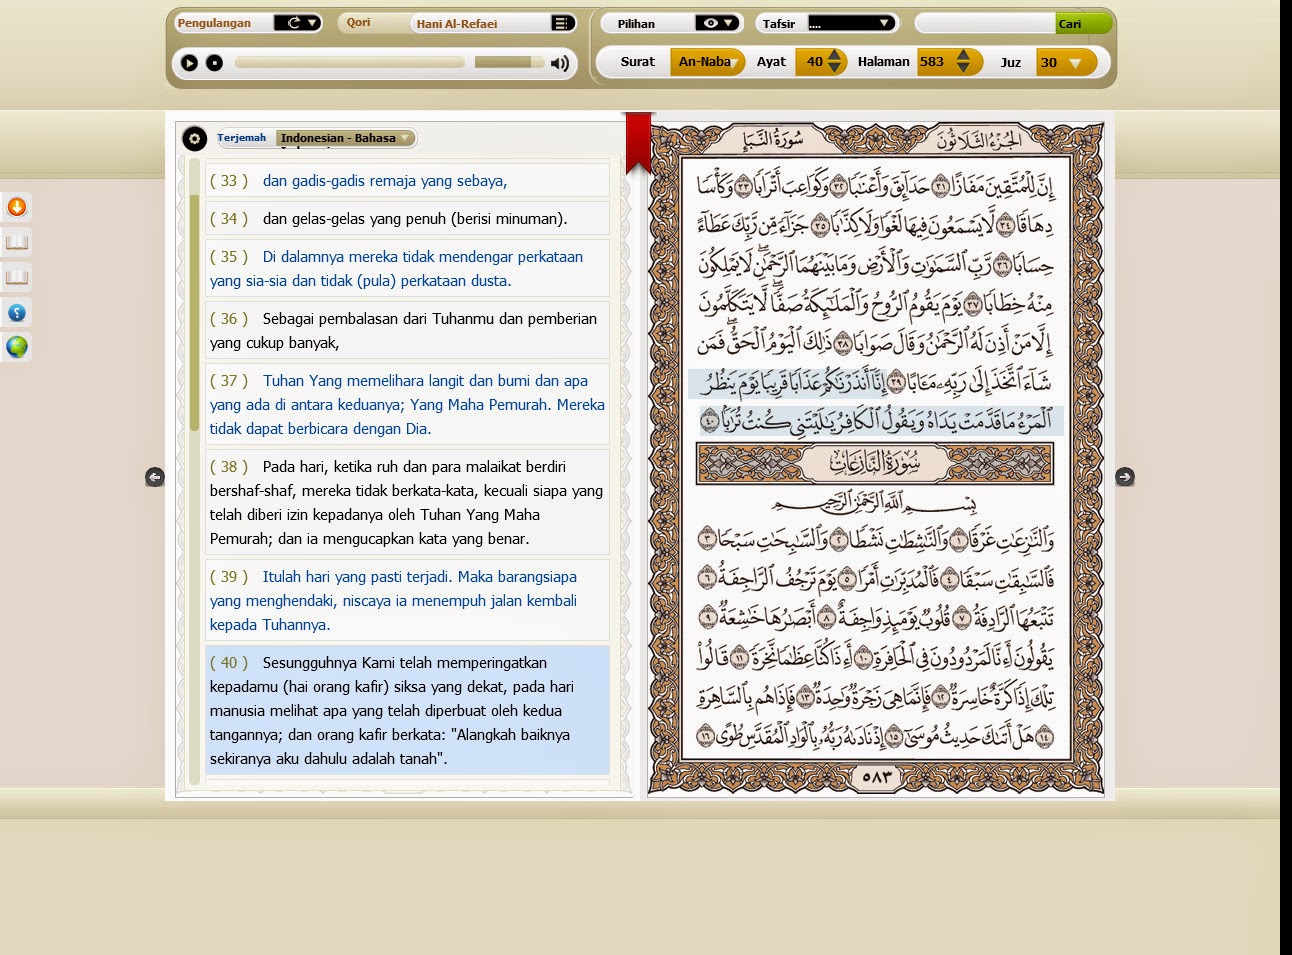
Task: Click the Surat label in navigation bar
Action: pos(637,62)
